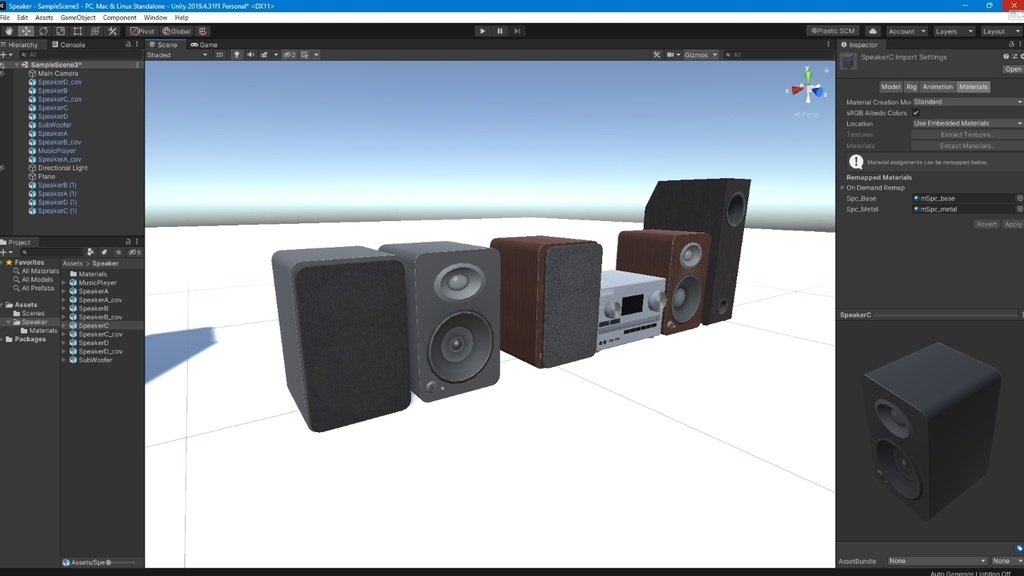Select the Rotate tool
The height and width of the screenshot is (576, 1024).
point(43,31)
